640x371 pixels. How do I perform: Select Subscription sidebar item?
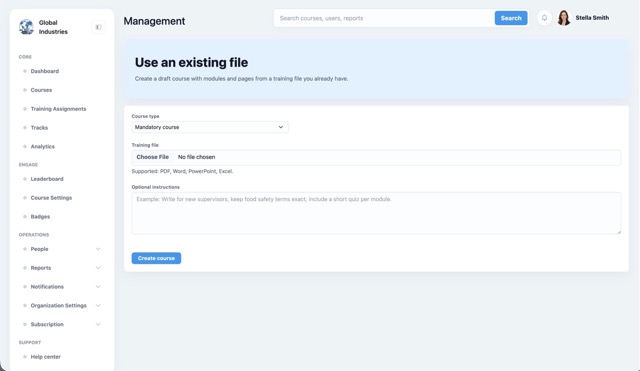pos(47,324)
